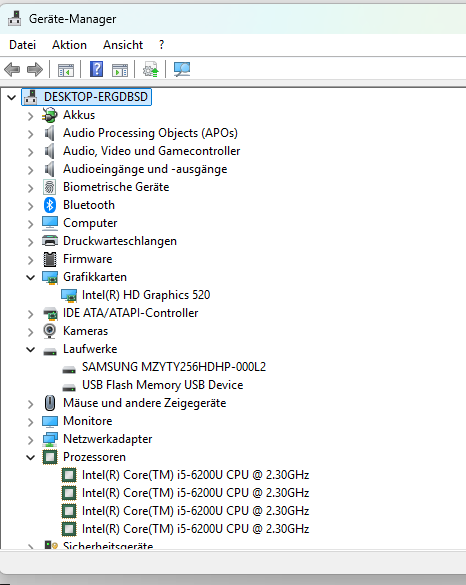This screenshot has width=466, height=585.
Task: Select the IDE ATA/ATAPI-Controller label
Action: [131, 313]
